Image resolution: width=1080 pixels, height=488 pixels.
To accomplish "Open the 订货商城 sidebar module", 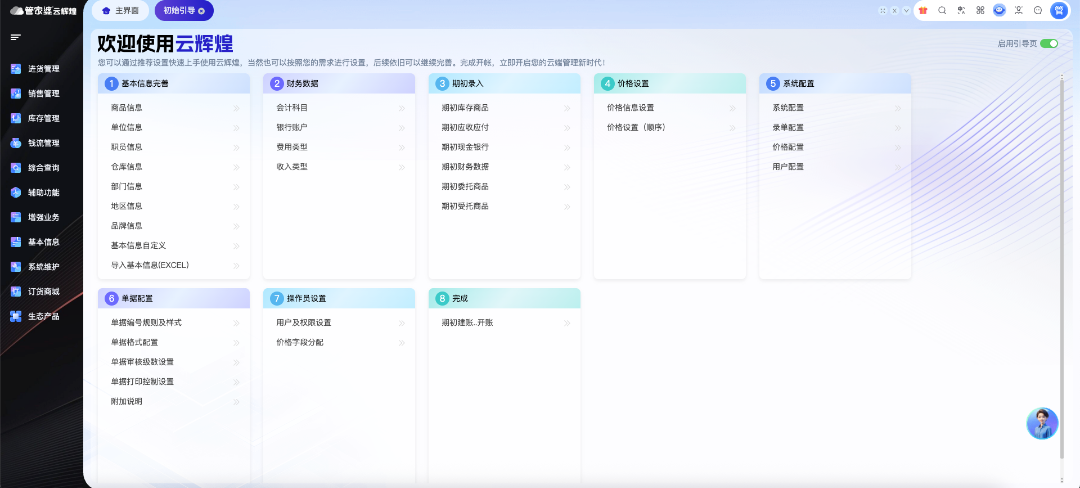I will (43, 291).
